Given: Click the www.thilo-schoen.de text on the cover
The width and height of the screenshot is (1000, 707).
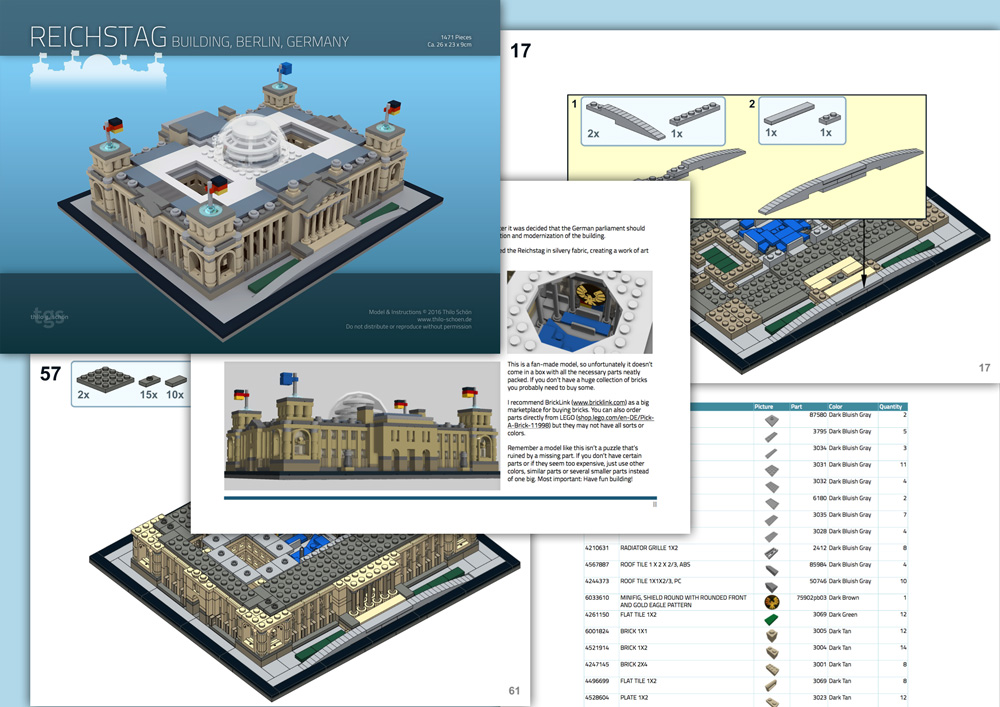Looking at the screenshot, I should tap(444, 319).
